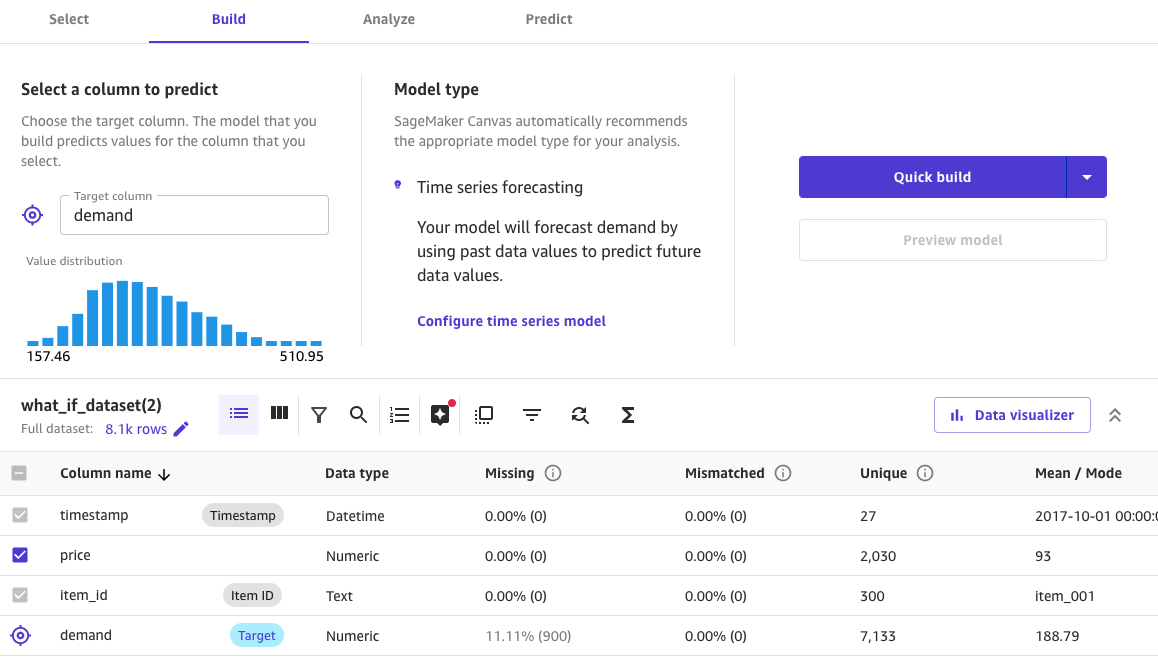Toggle the timestamp column checkbox
Screen dimensions: 1158x669
pyautogui.click(x=20, y=515)
